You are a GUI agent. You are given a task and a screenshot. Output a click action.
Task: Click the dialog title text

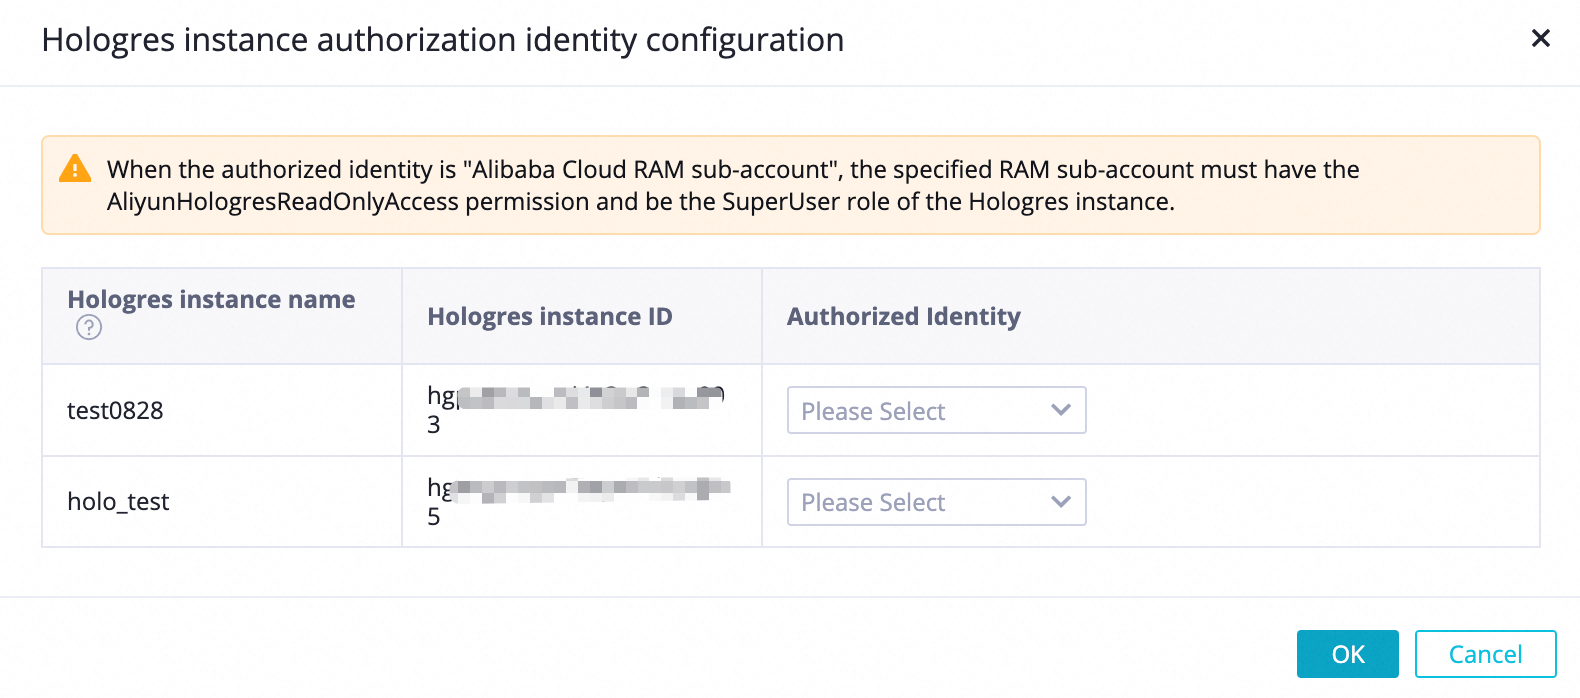[x=442, y=40]
